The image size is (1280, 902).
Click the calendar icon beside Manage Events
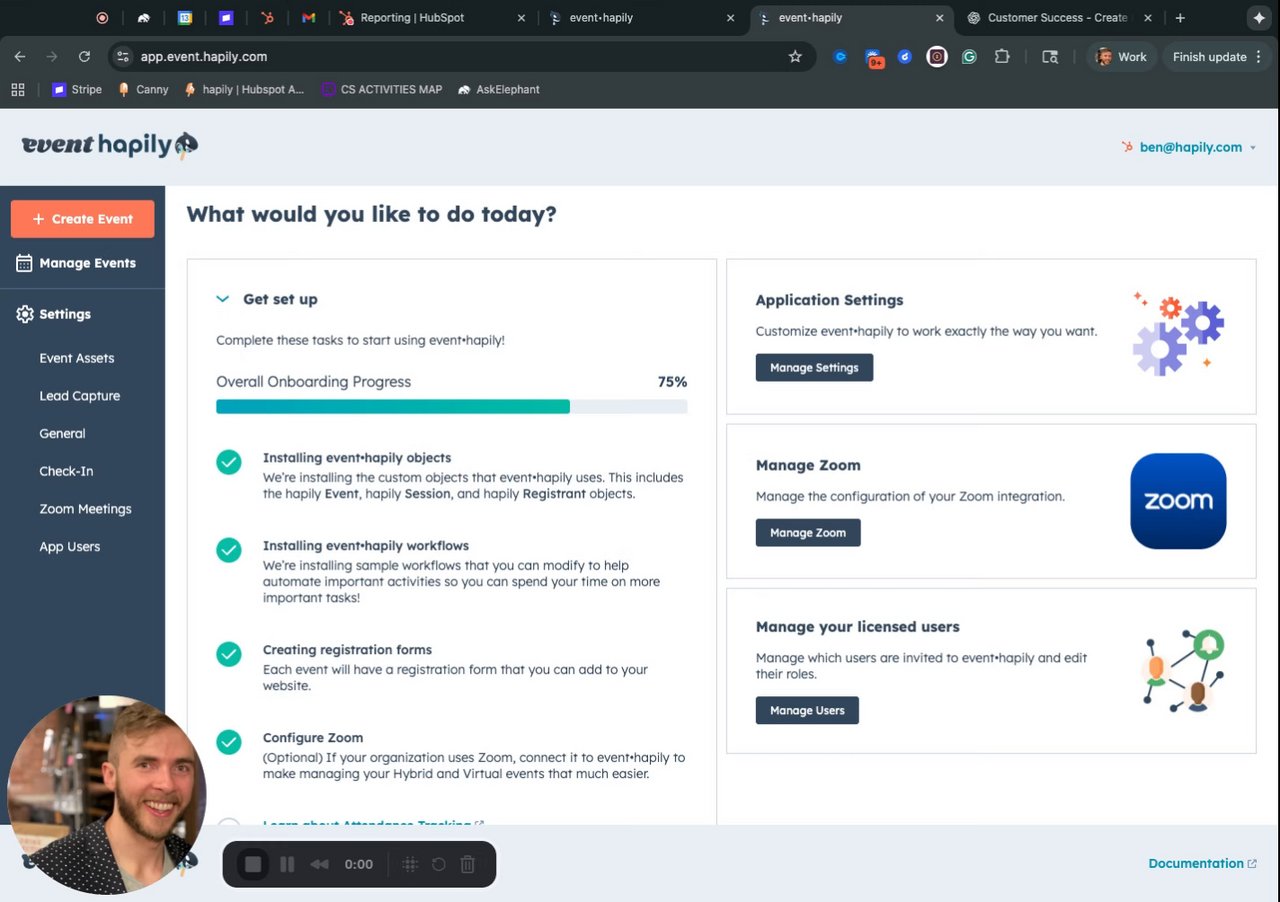(24, 263)
